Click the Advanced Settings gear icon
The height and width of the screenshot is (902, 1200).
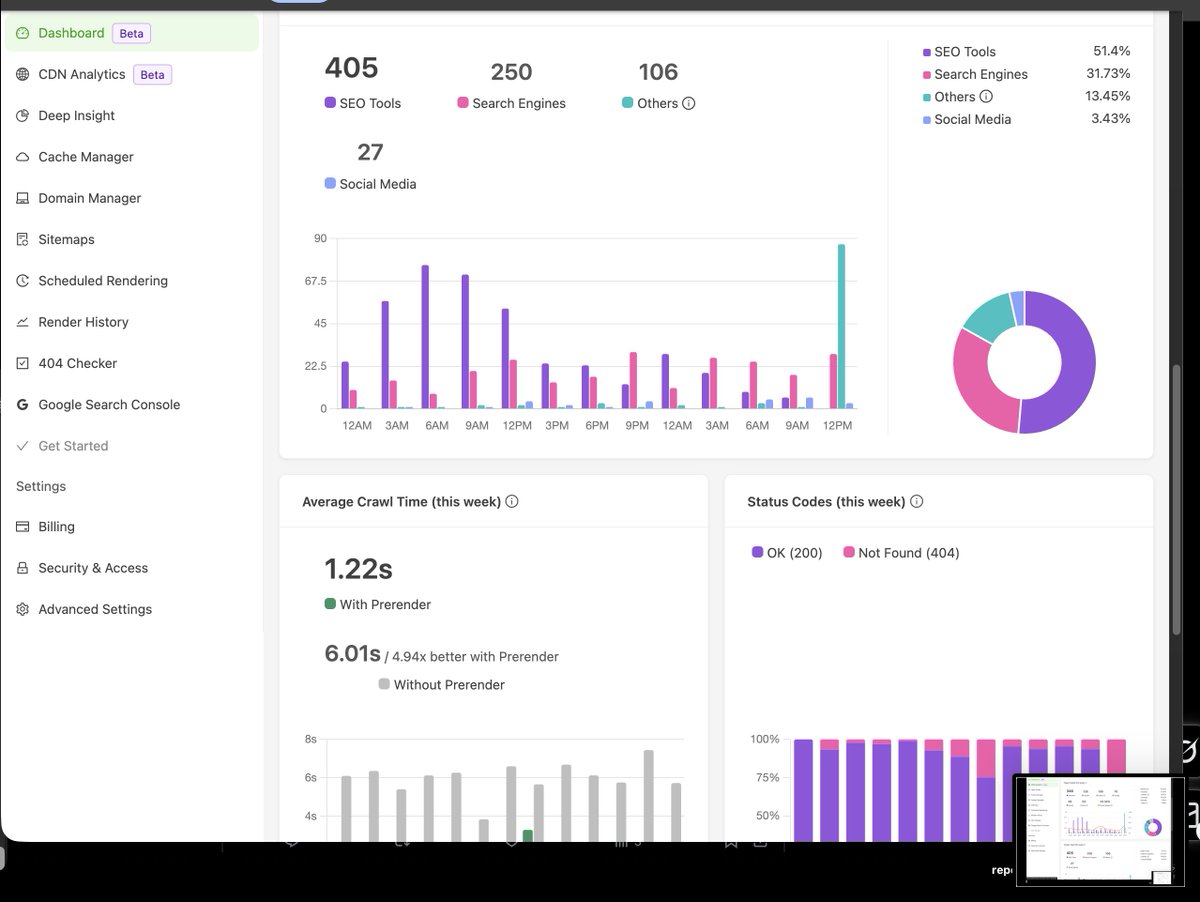(x=23, y=609)
